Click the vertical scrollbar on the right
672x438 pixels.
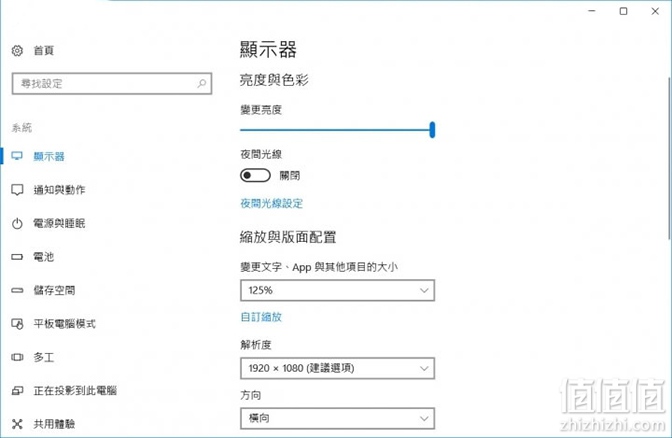pyautogui.click(x=669, y=158)
